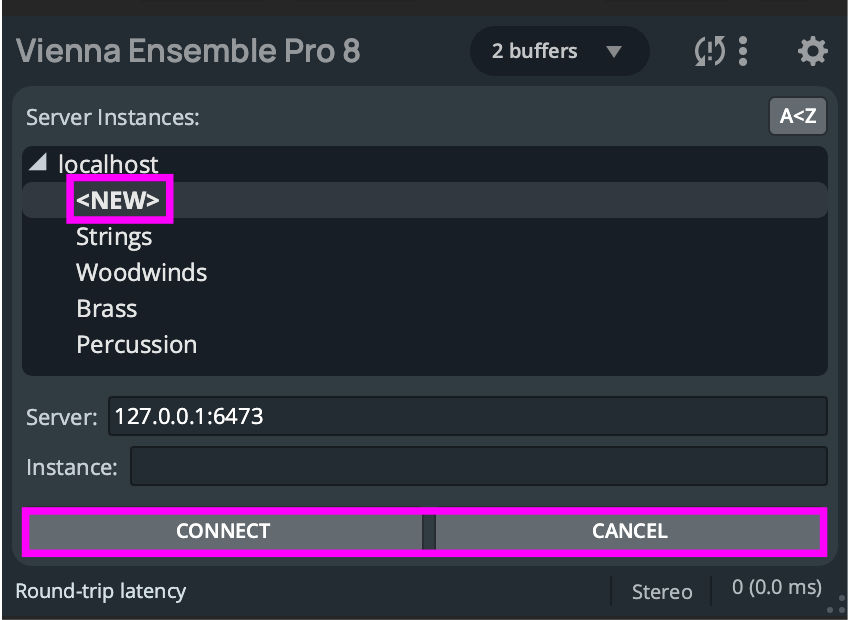Click the Stereo channel indicator
Image resolution: width=848 pixels, height=620 pixels.
click(x=661, y=592)
